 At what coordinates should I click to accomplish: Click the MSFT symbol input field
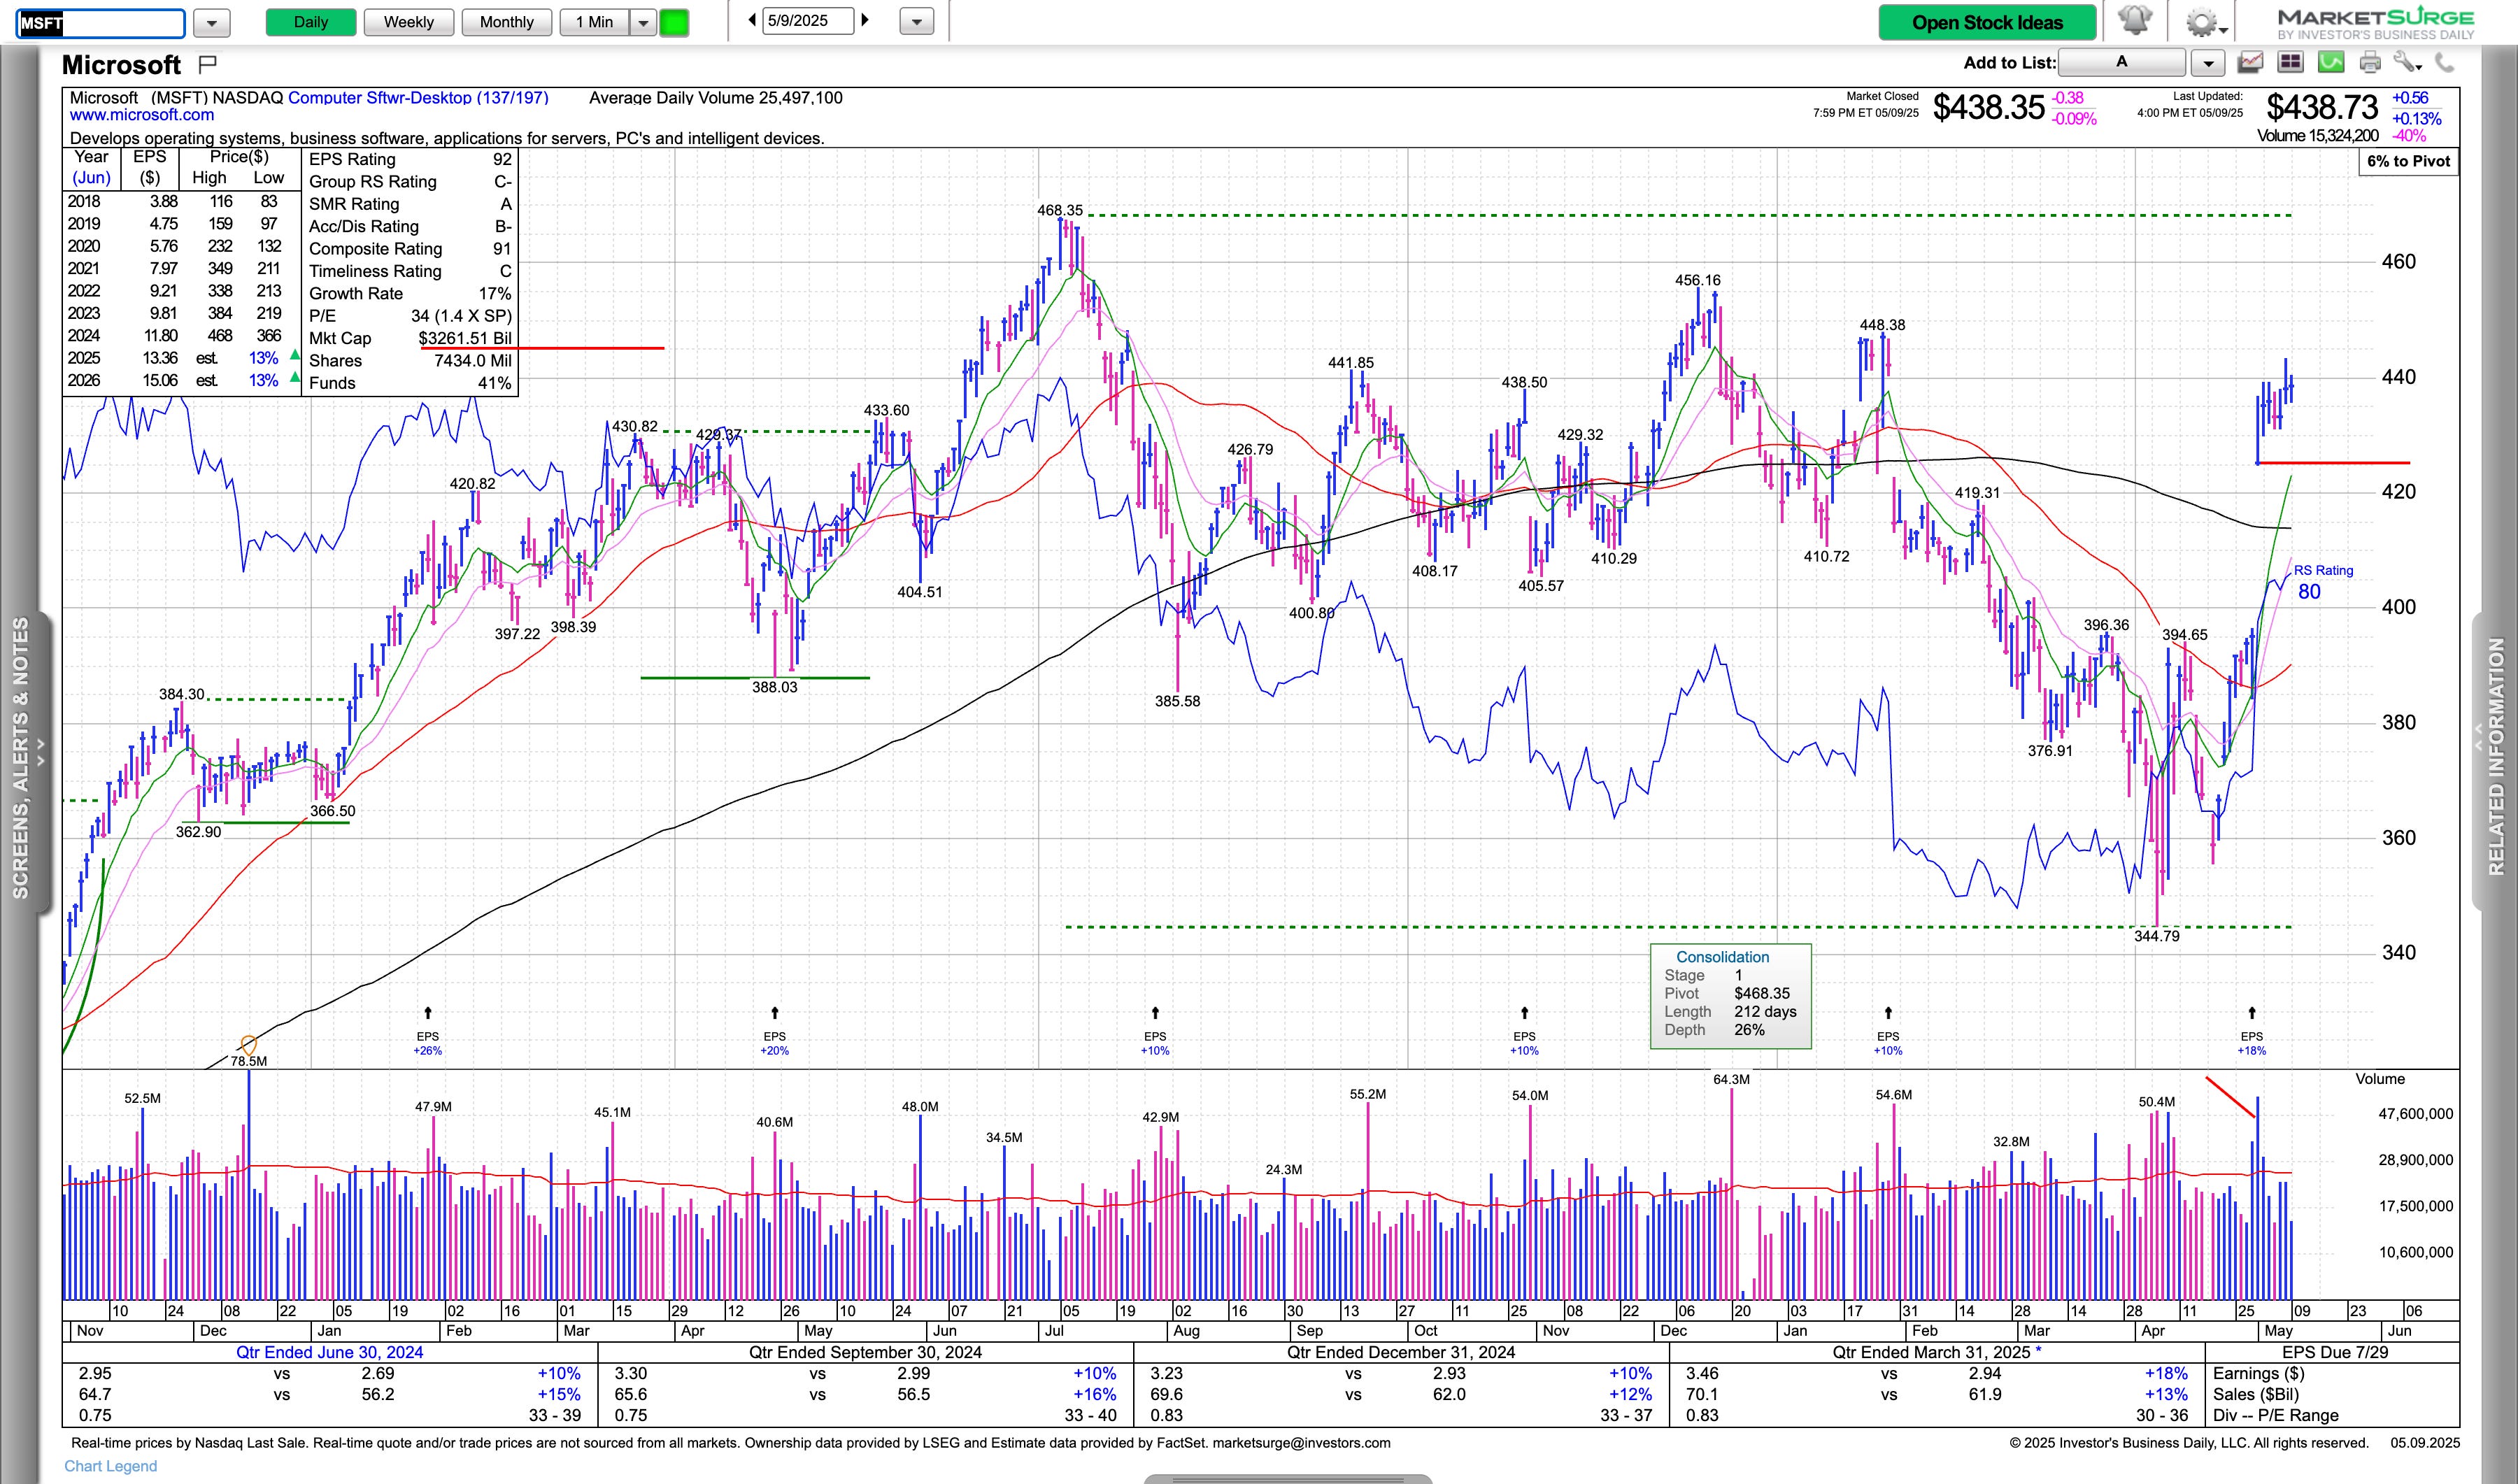(101, 22)
